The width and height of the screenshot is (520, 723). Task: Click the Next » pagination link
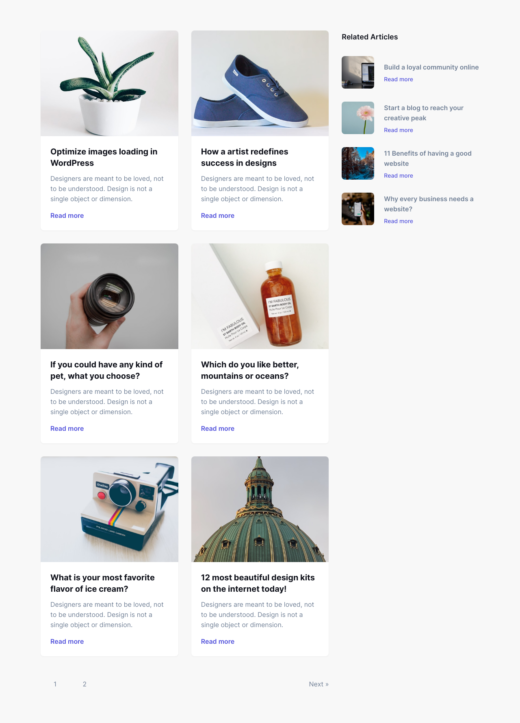click(319, 684)
